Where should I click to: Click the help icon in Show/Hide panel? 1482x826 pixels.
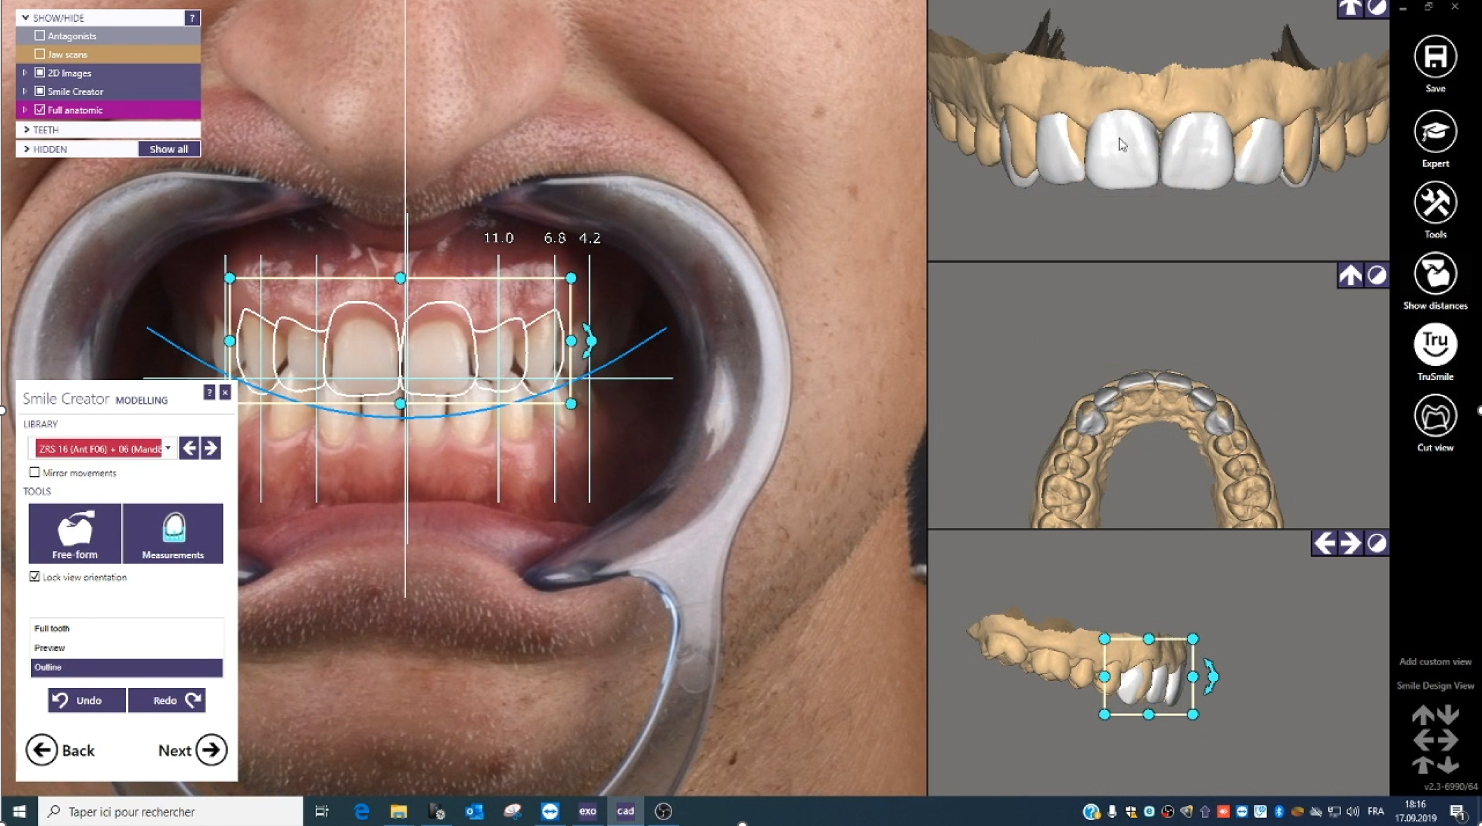coord(192,18)
